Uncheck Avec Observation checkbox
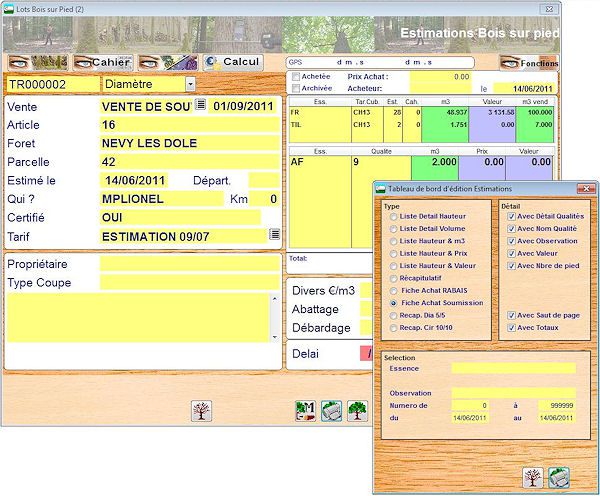This screenshot has width=600, height=496. click(511, 241)
